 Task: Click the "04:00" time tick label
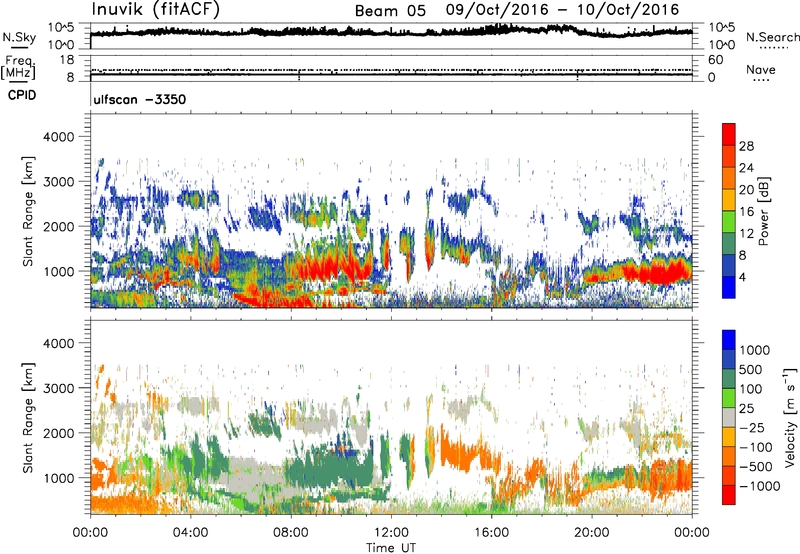(190, 533)
